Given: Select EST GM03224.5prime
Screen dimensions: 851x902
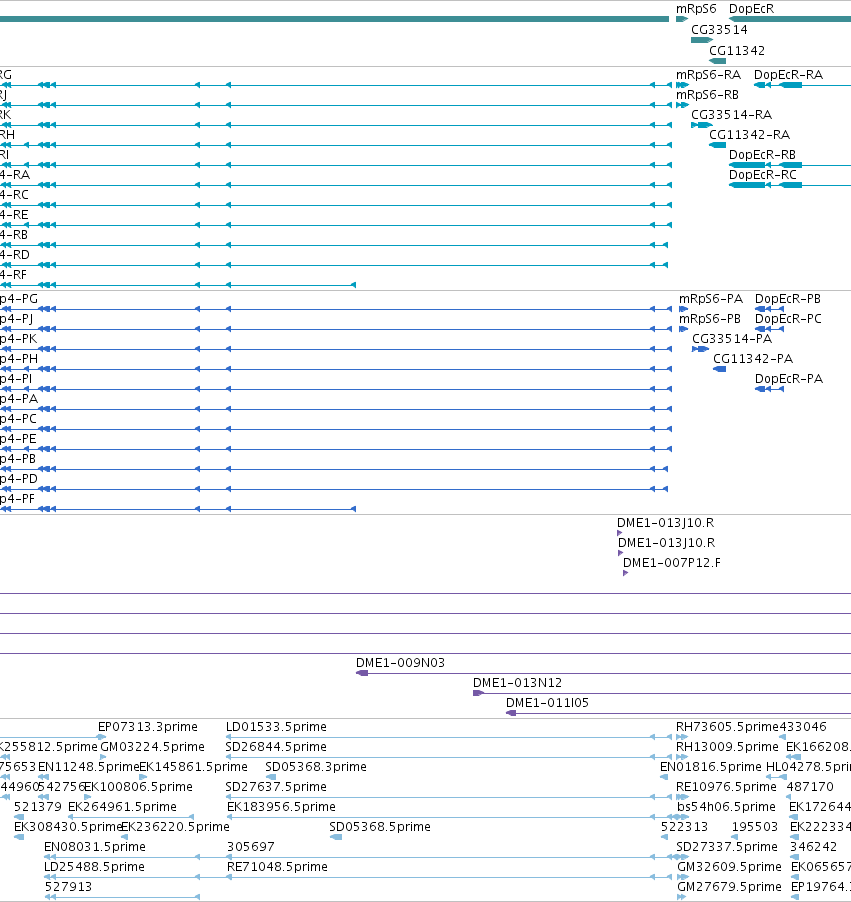Looking at the screenshot, I should (x=152, y=747).
